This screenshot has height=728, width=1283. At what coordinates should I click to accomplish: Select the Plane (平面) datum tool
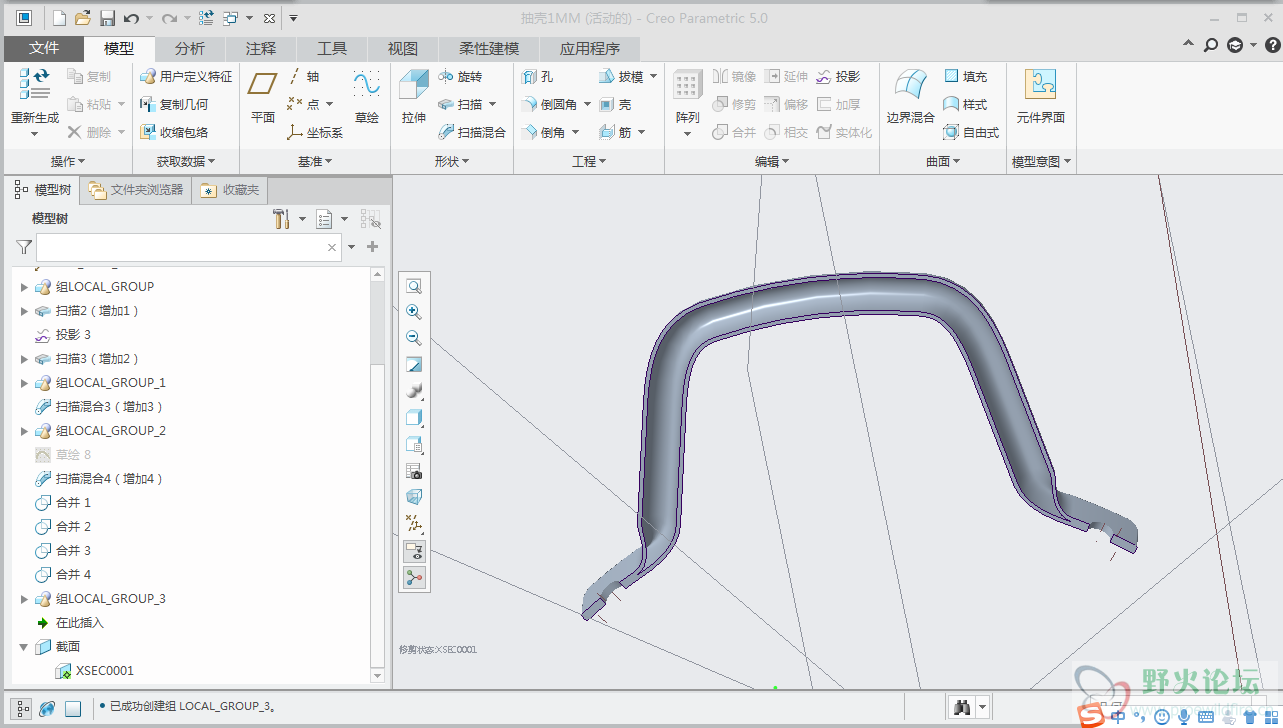(263, 97)
